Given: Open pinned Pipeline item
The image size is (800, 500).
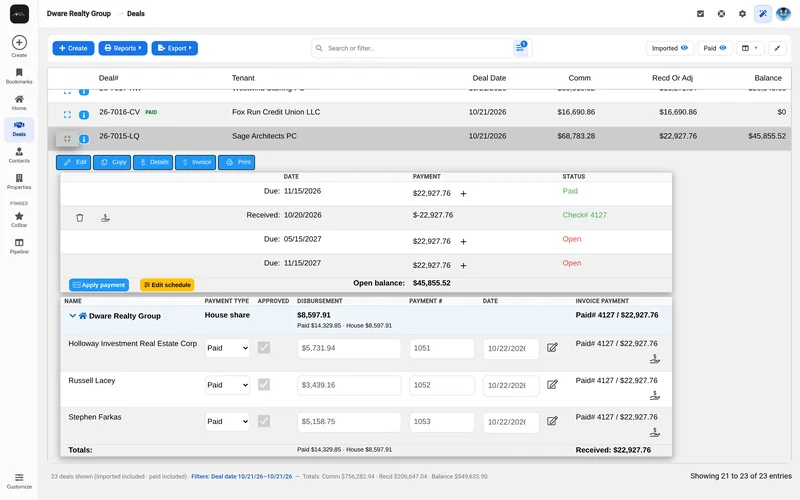Looking at the screenshot, I should 19,246.
